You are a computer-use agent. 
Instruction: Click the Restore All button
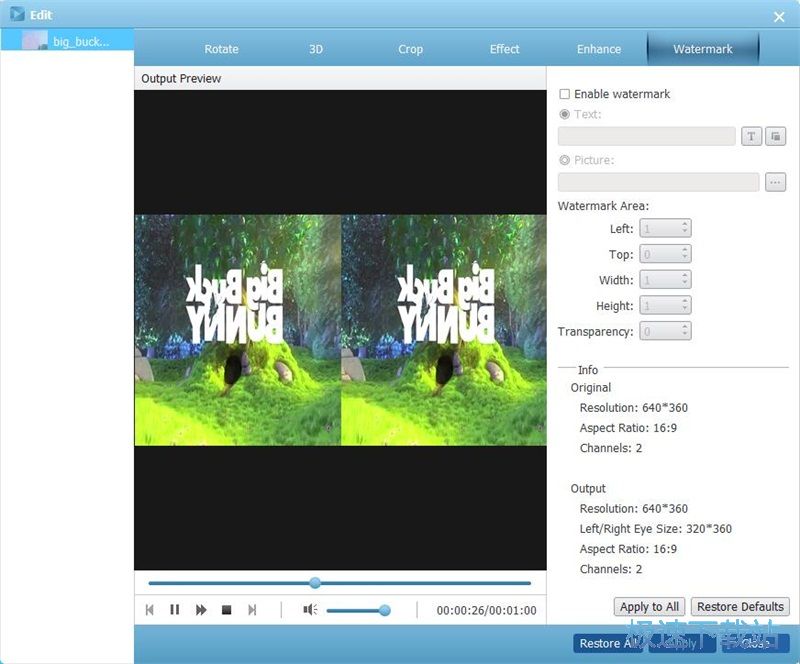(x=607, y=643)
